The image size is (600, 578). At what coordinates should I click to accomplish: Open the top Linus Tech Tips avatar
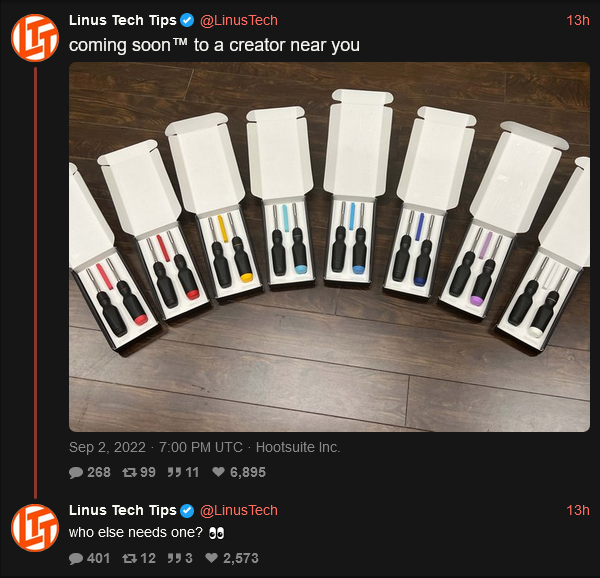coord(35,38)
